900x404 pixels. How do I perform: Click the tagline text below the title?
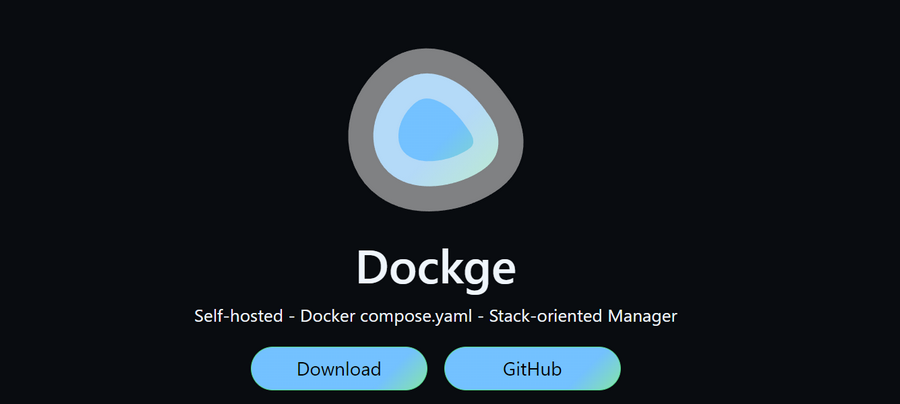[436, 316]
